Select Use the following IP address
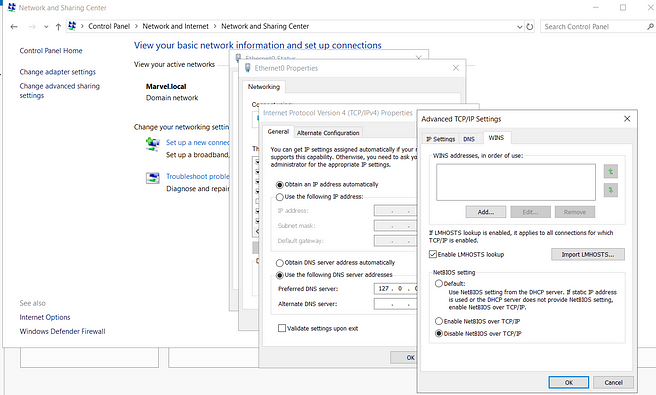This screenshot has height=395, width=656. tap(279, 197)
